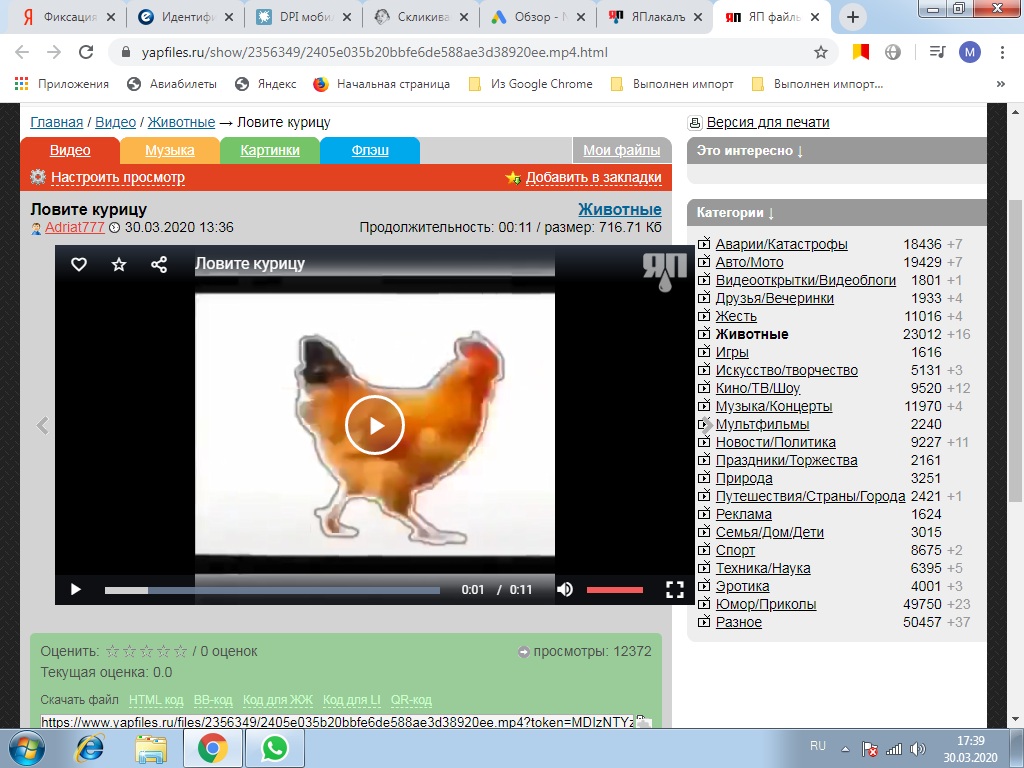Viewport: 1024px width, 768px height.
Task: Adjust the red volume slider
Action: point(615,590)
